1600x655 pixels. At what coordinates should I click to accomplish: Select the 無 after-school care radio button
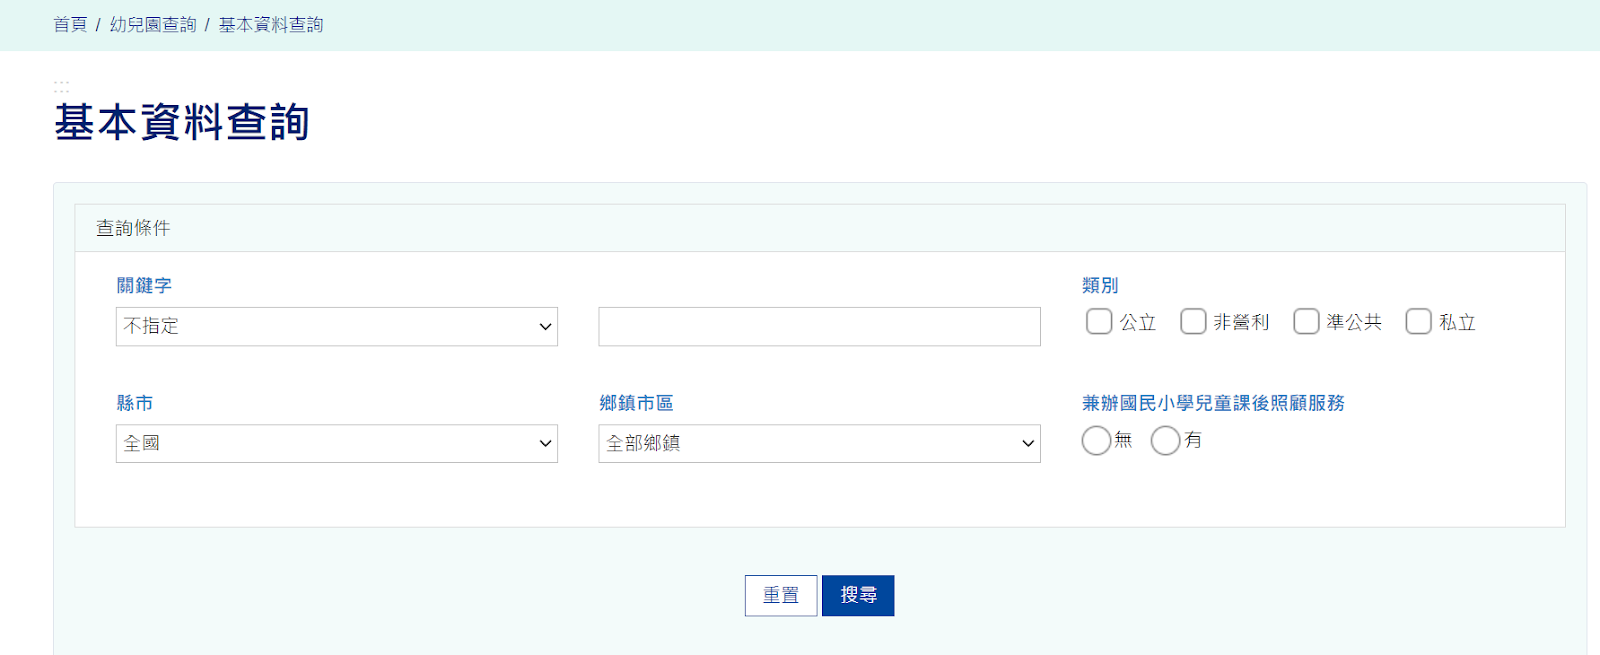(1096, 440)
